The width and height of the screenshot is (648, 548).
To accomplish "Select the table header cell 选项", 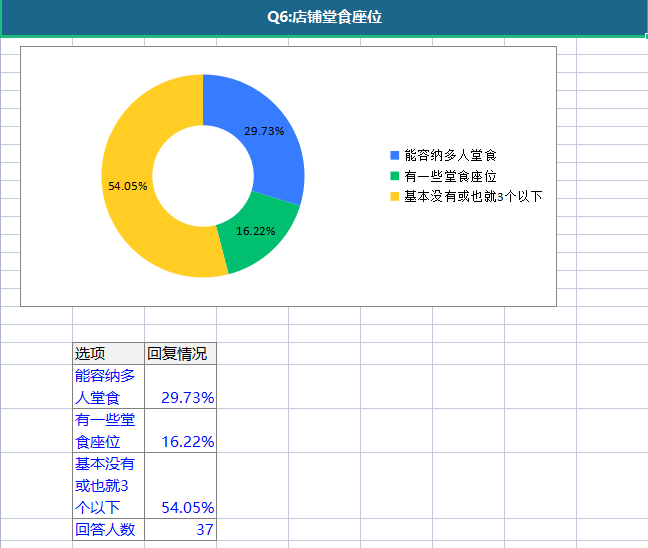I will [x=108, y=354].
